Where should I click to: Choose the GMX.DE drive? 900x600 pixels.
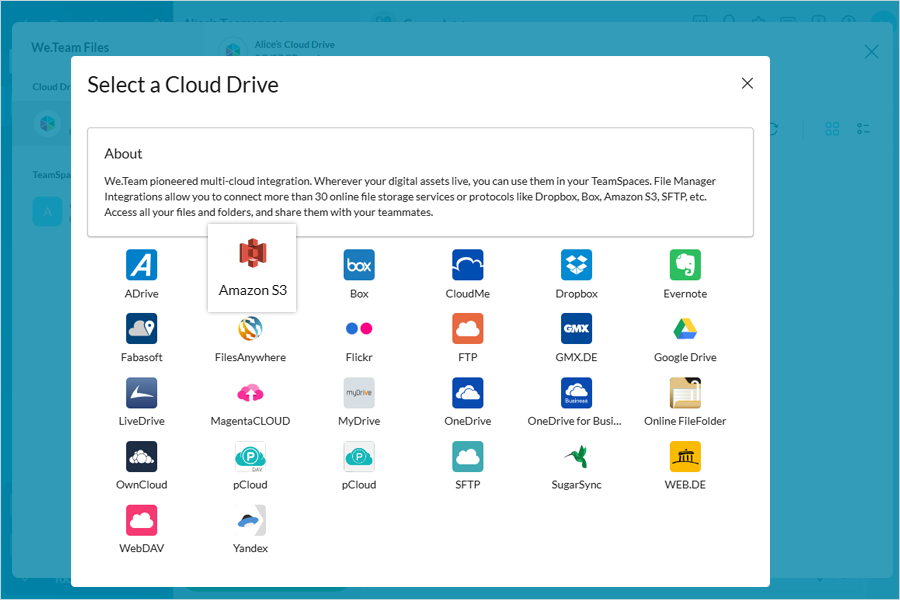(x=576, y=328)
